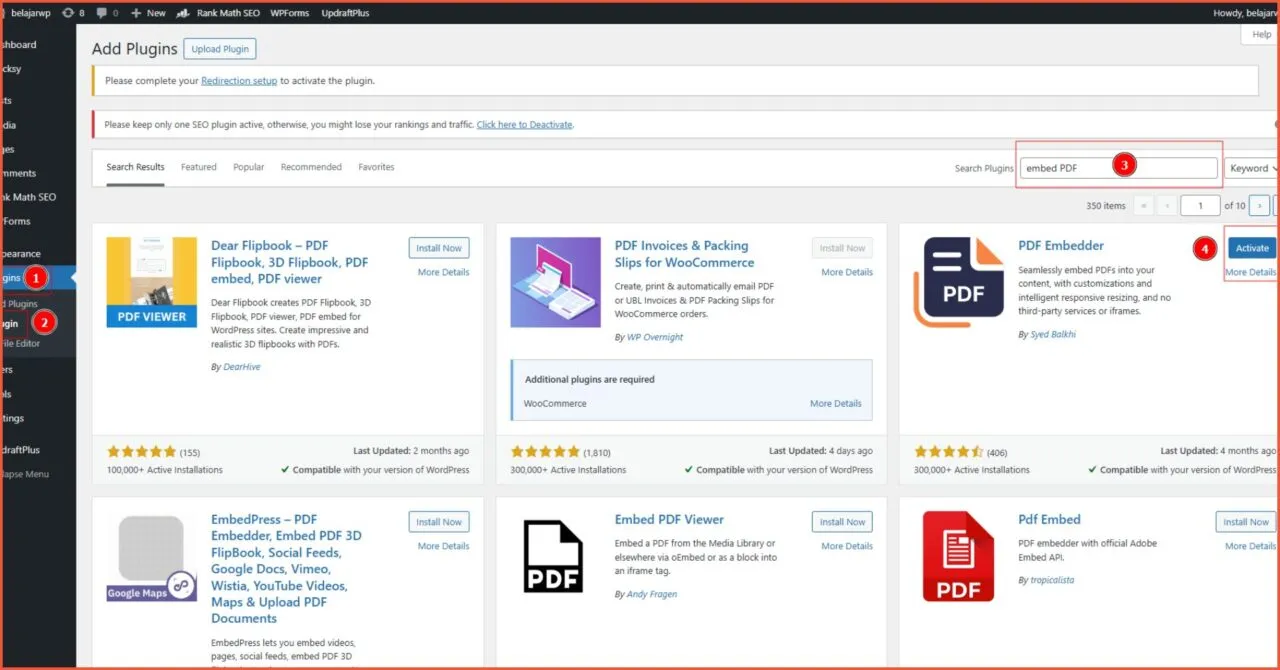Image resolution: width=1280 pixels, height=670 pixels.
Task: Select the Embed PDF Viewer black PDF icon
Action: (553, 557)
